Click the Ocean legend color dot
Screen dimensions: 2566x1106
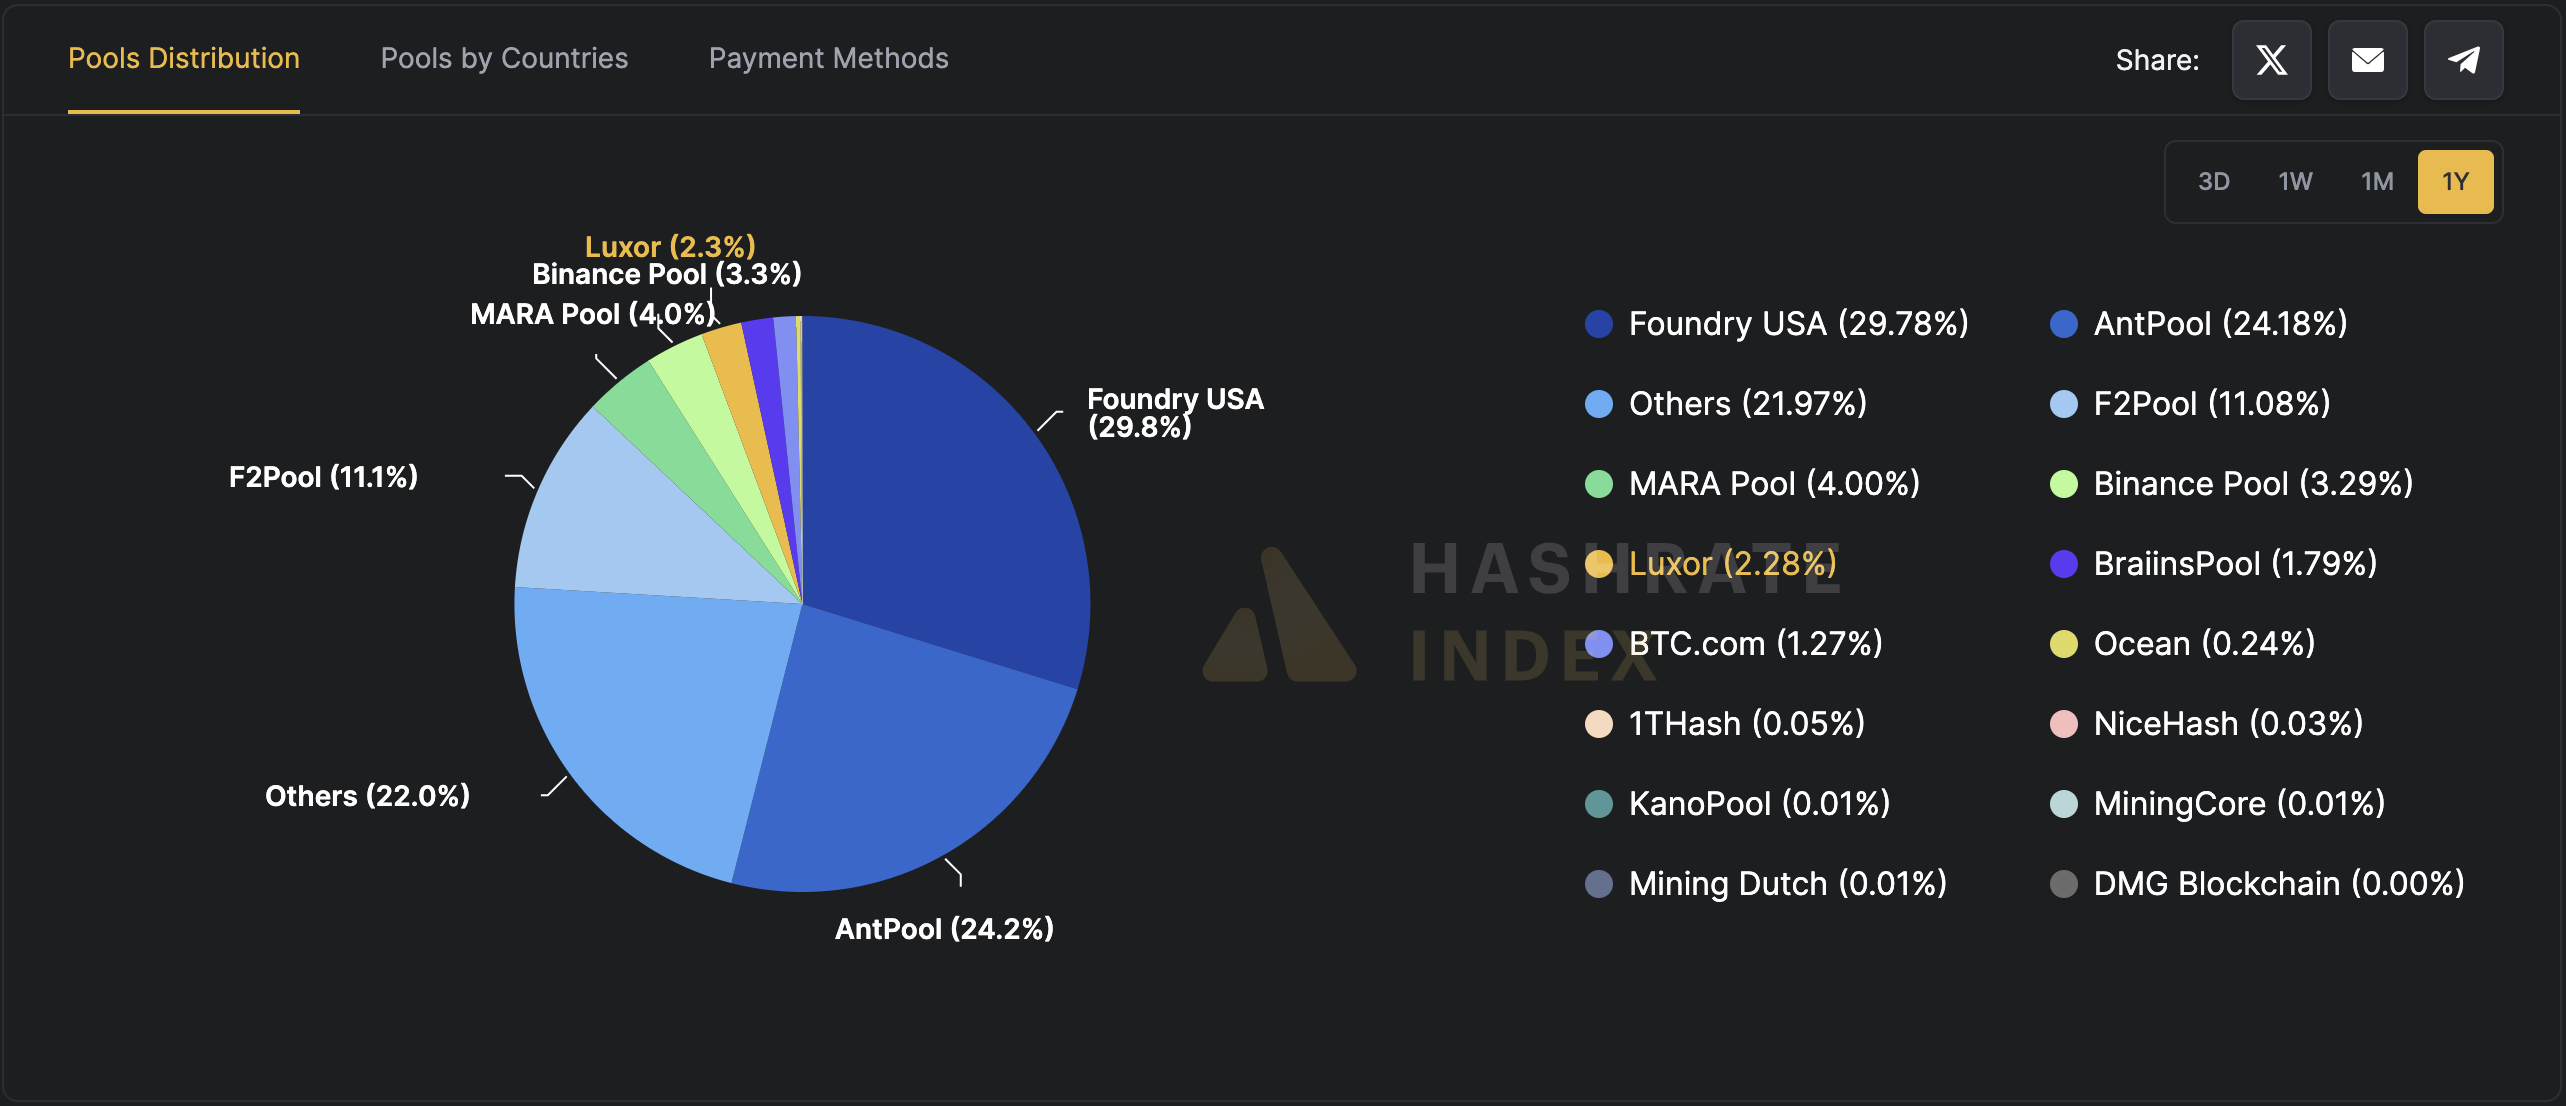pyautogui.click(x=2064, y=644)
